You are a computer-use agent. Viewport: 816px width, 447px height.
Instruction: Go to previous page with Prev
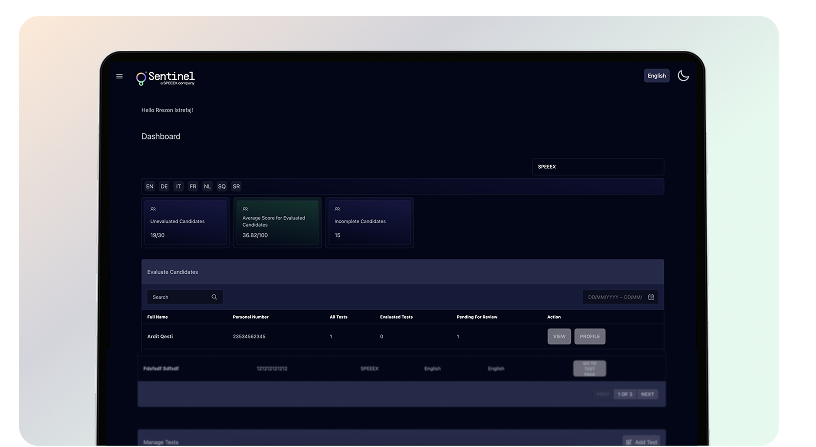pyautogui.click(x=603, y=394)
